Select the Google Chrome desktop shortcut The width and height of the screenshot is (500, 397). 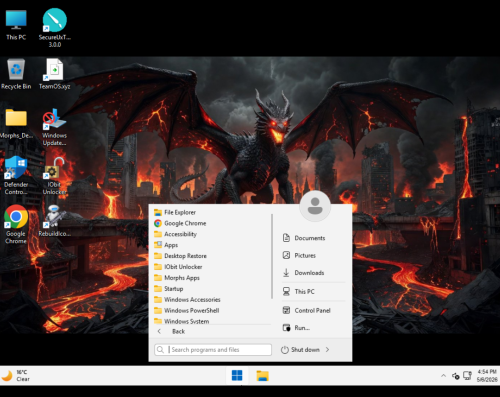(16, 224)
